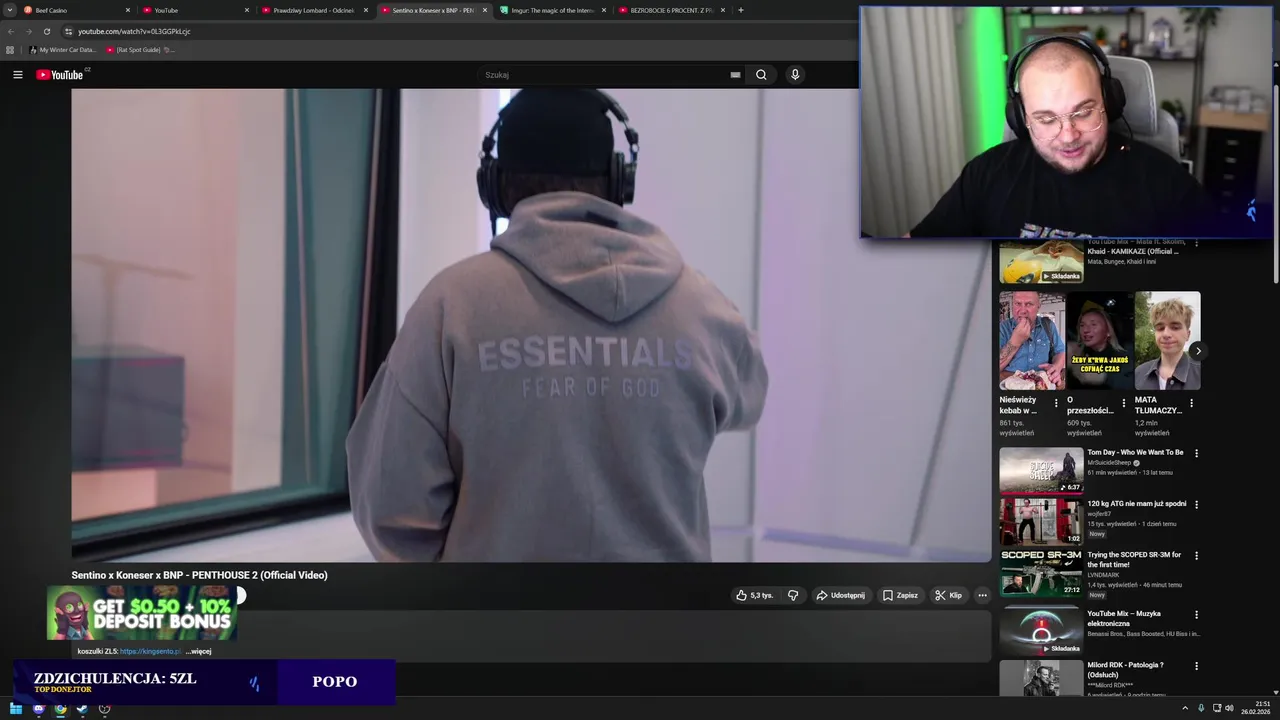1280x720 pixels.
Task: Go forward in browser history
Action: (x=28, y=31)
